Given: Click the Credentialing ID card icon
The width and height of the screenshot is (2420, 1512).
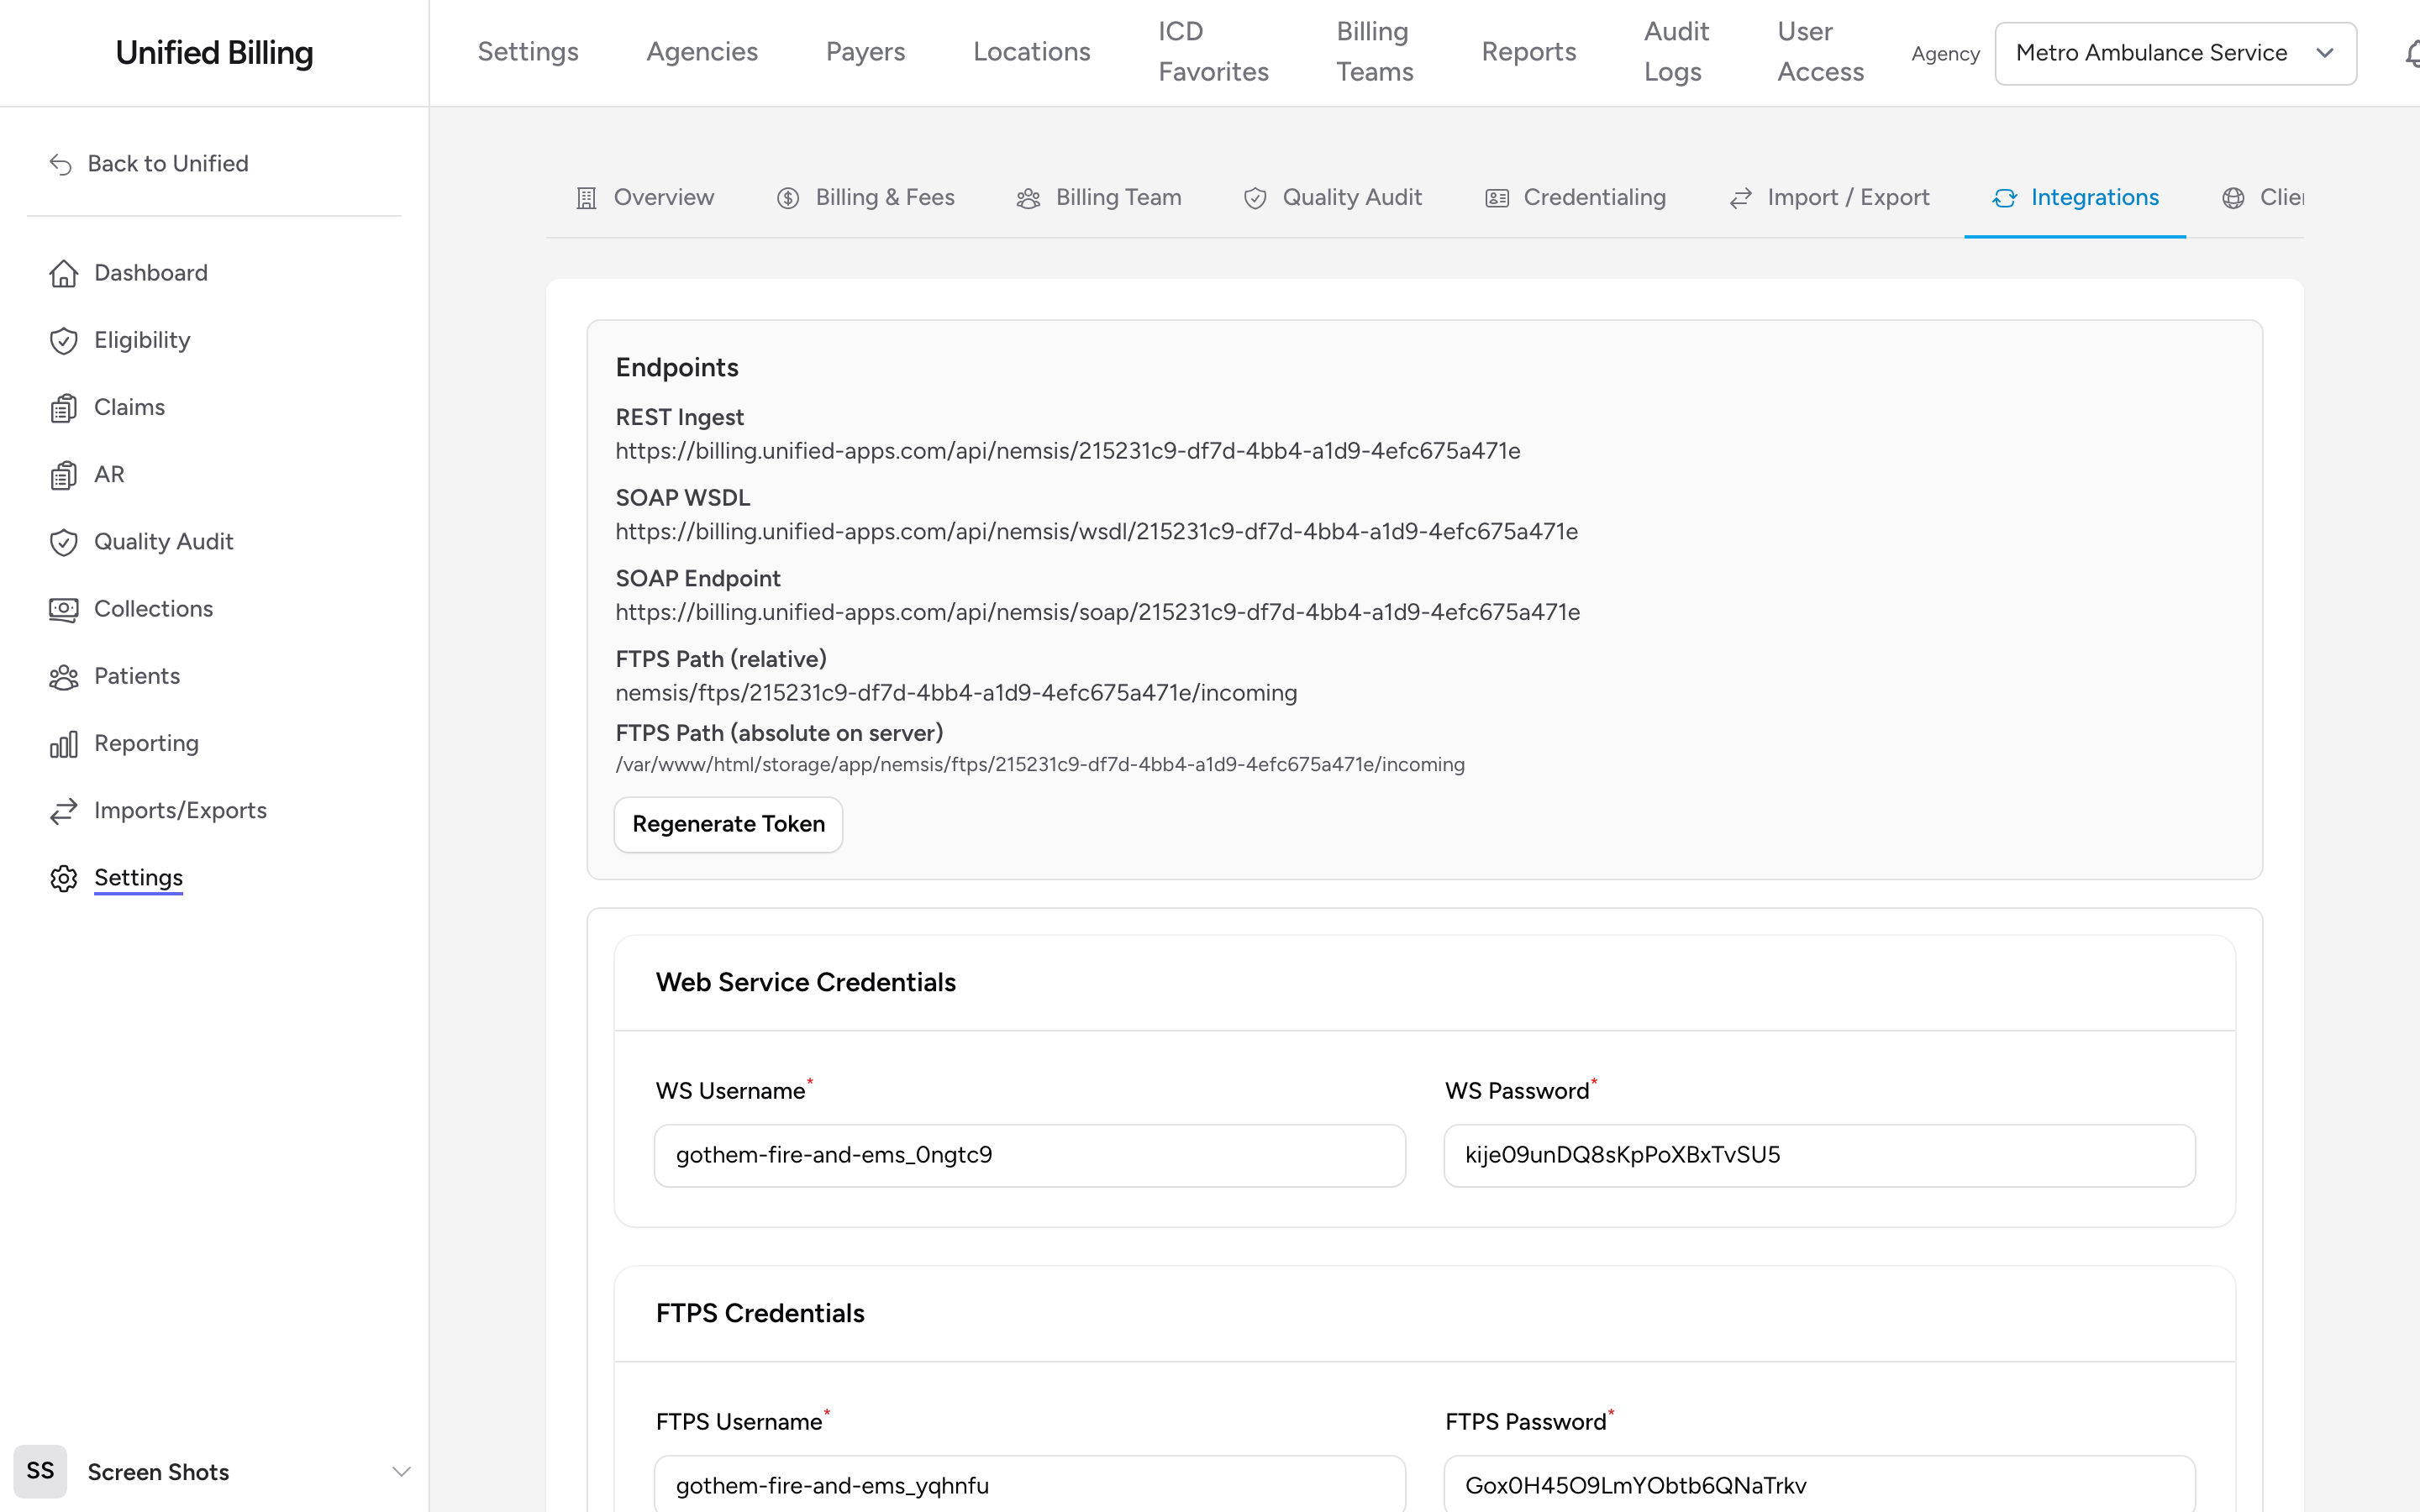Looking at the screenshot, I should pyautogui.click(x=1497, y=198).
